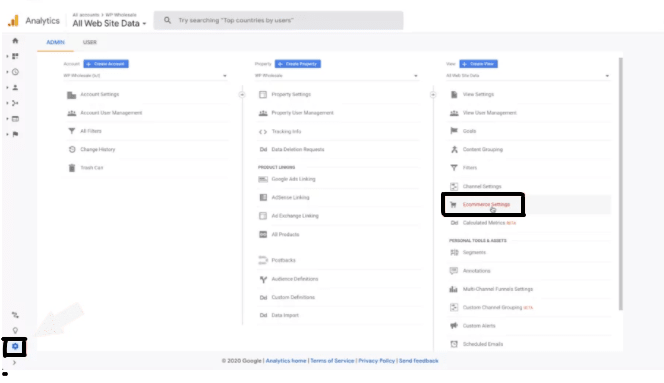
Task: Open All Products
Action: 285,235
